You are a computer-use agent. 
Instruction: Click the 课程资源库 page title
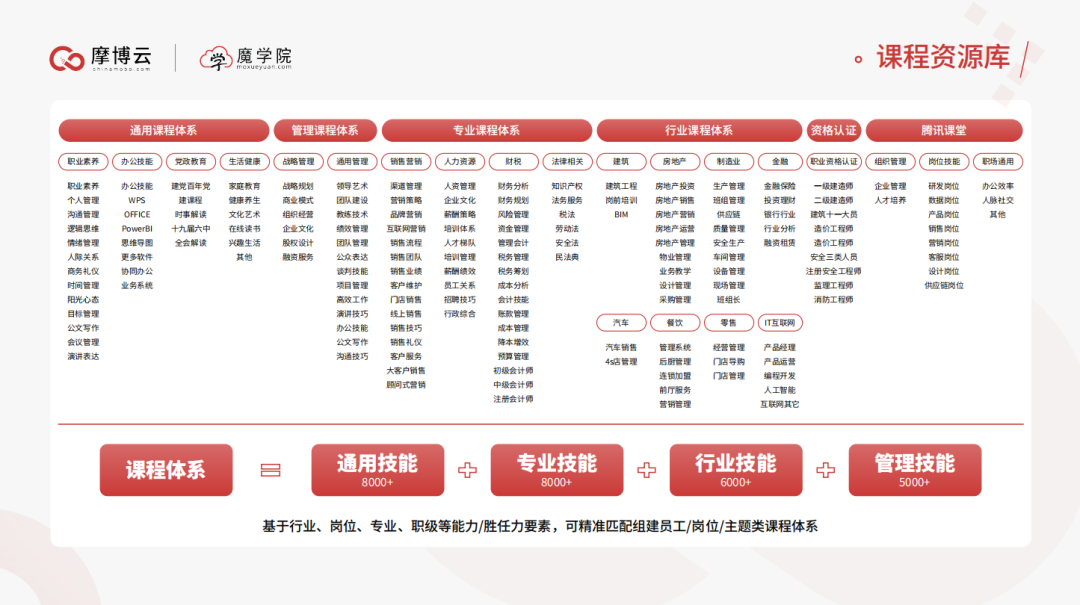pyautogui.click(x=943, y=58)
